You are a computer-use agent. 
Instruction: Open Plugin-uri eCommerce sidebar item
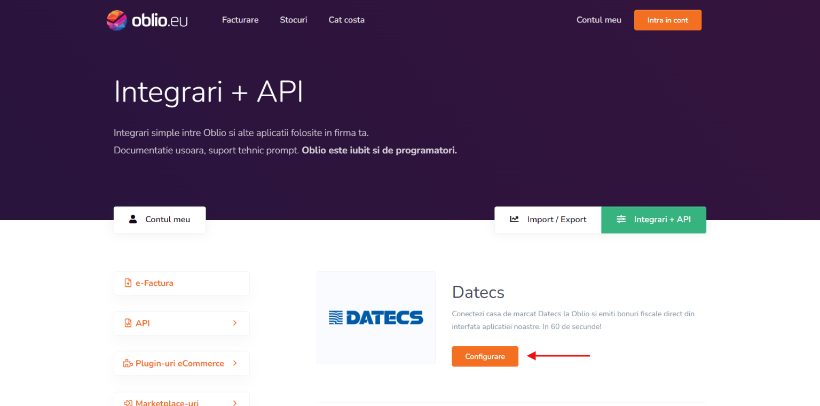pos(181,364)
